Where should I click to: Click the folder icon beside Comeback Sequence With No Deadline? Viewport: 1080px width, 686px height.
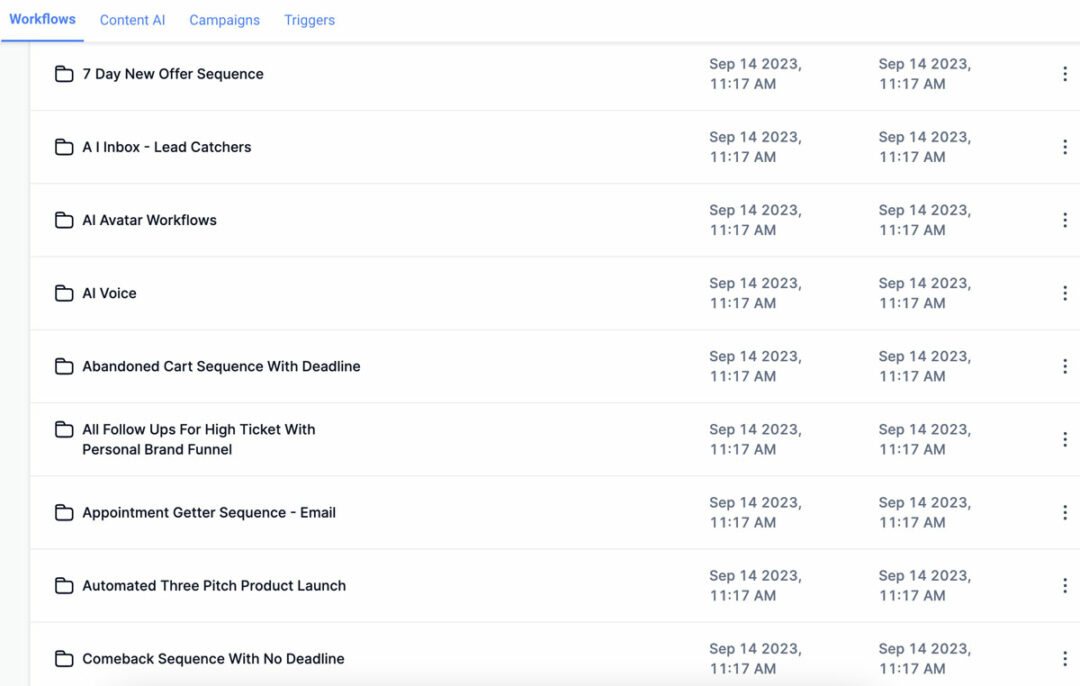[63, 658]
